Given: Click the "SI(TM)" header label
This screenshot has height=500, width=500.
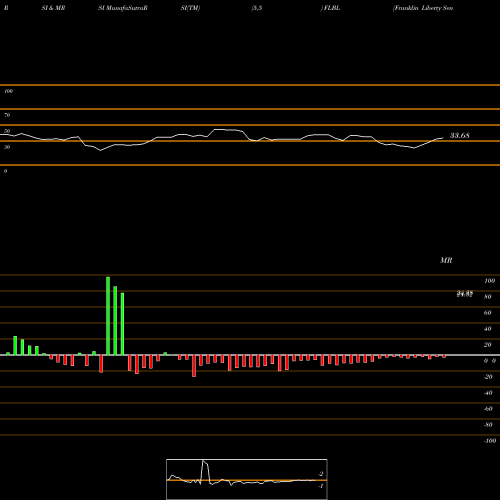Looking at the screenshot, I should pos(190,8).
